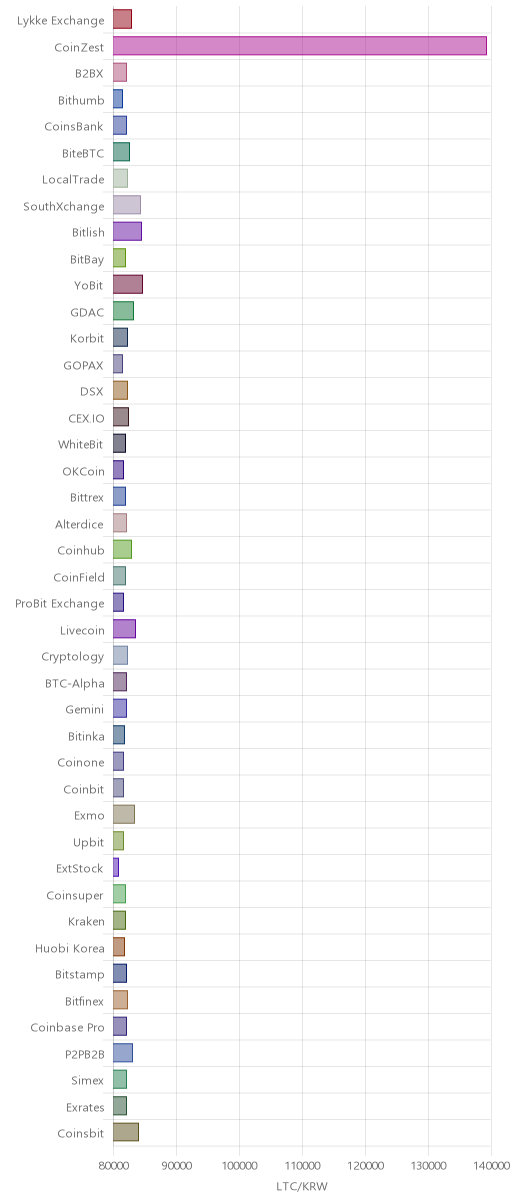Select the Kraken bar
Viewport: 512px width, 1204px height.
(x=119, y=920)
